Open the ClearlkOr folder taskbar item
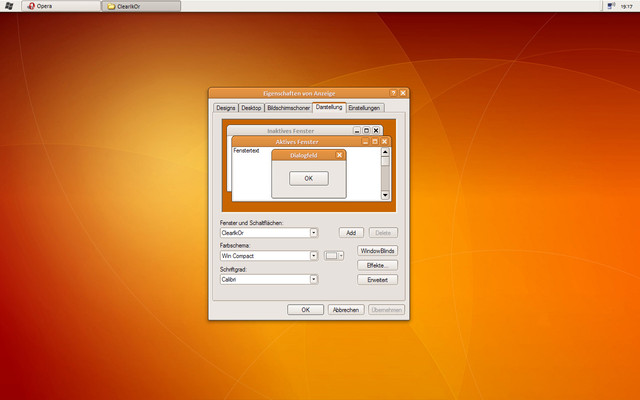The image size is (640, 400). tap(141, 6)
